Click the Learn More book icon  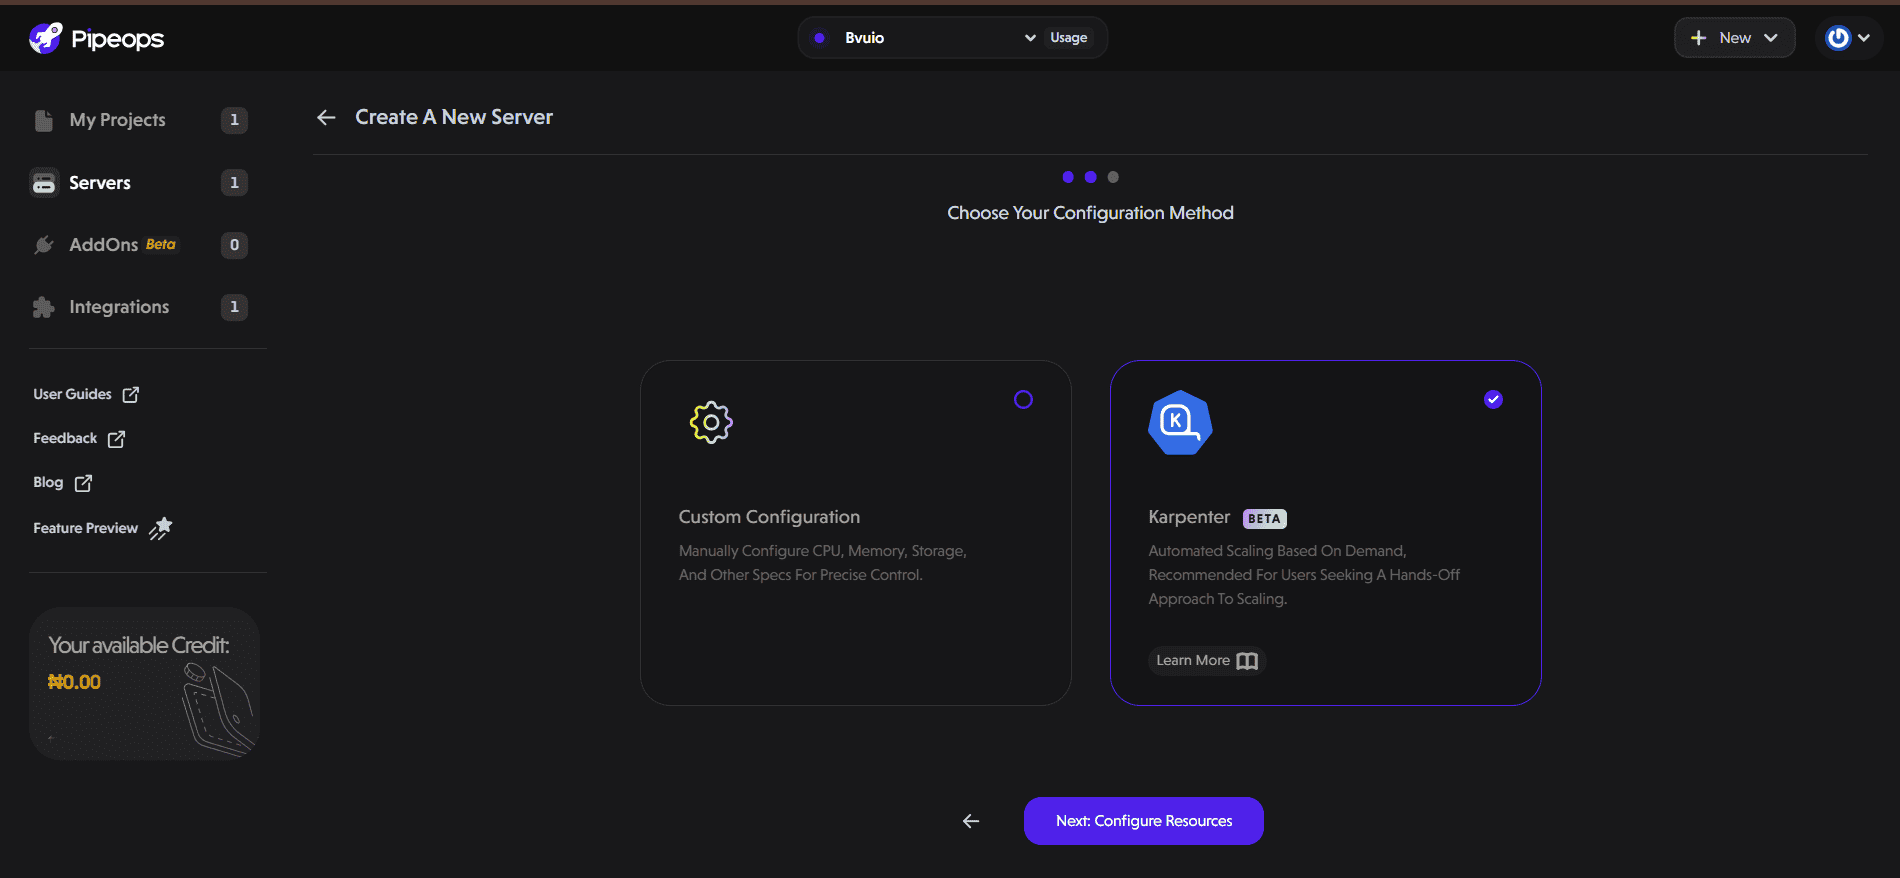tap(1247, 661)
